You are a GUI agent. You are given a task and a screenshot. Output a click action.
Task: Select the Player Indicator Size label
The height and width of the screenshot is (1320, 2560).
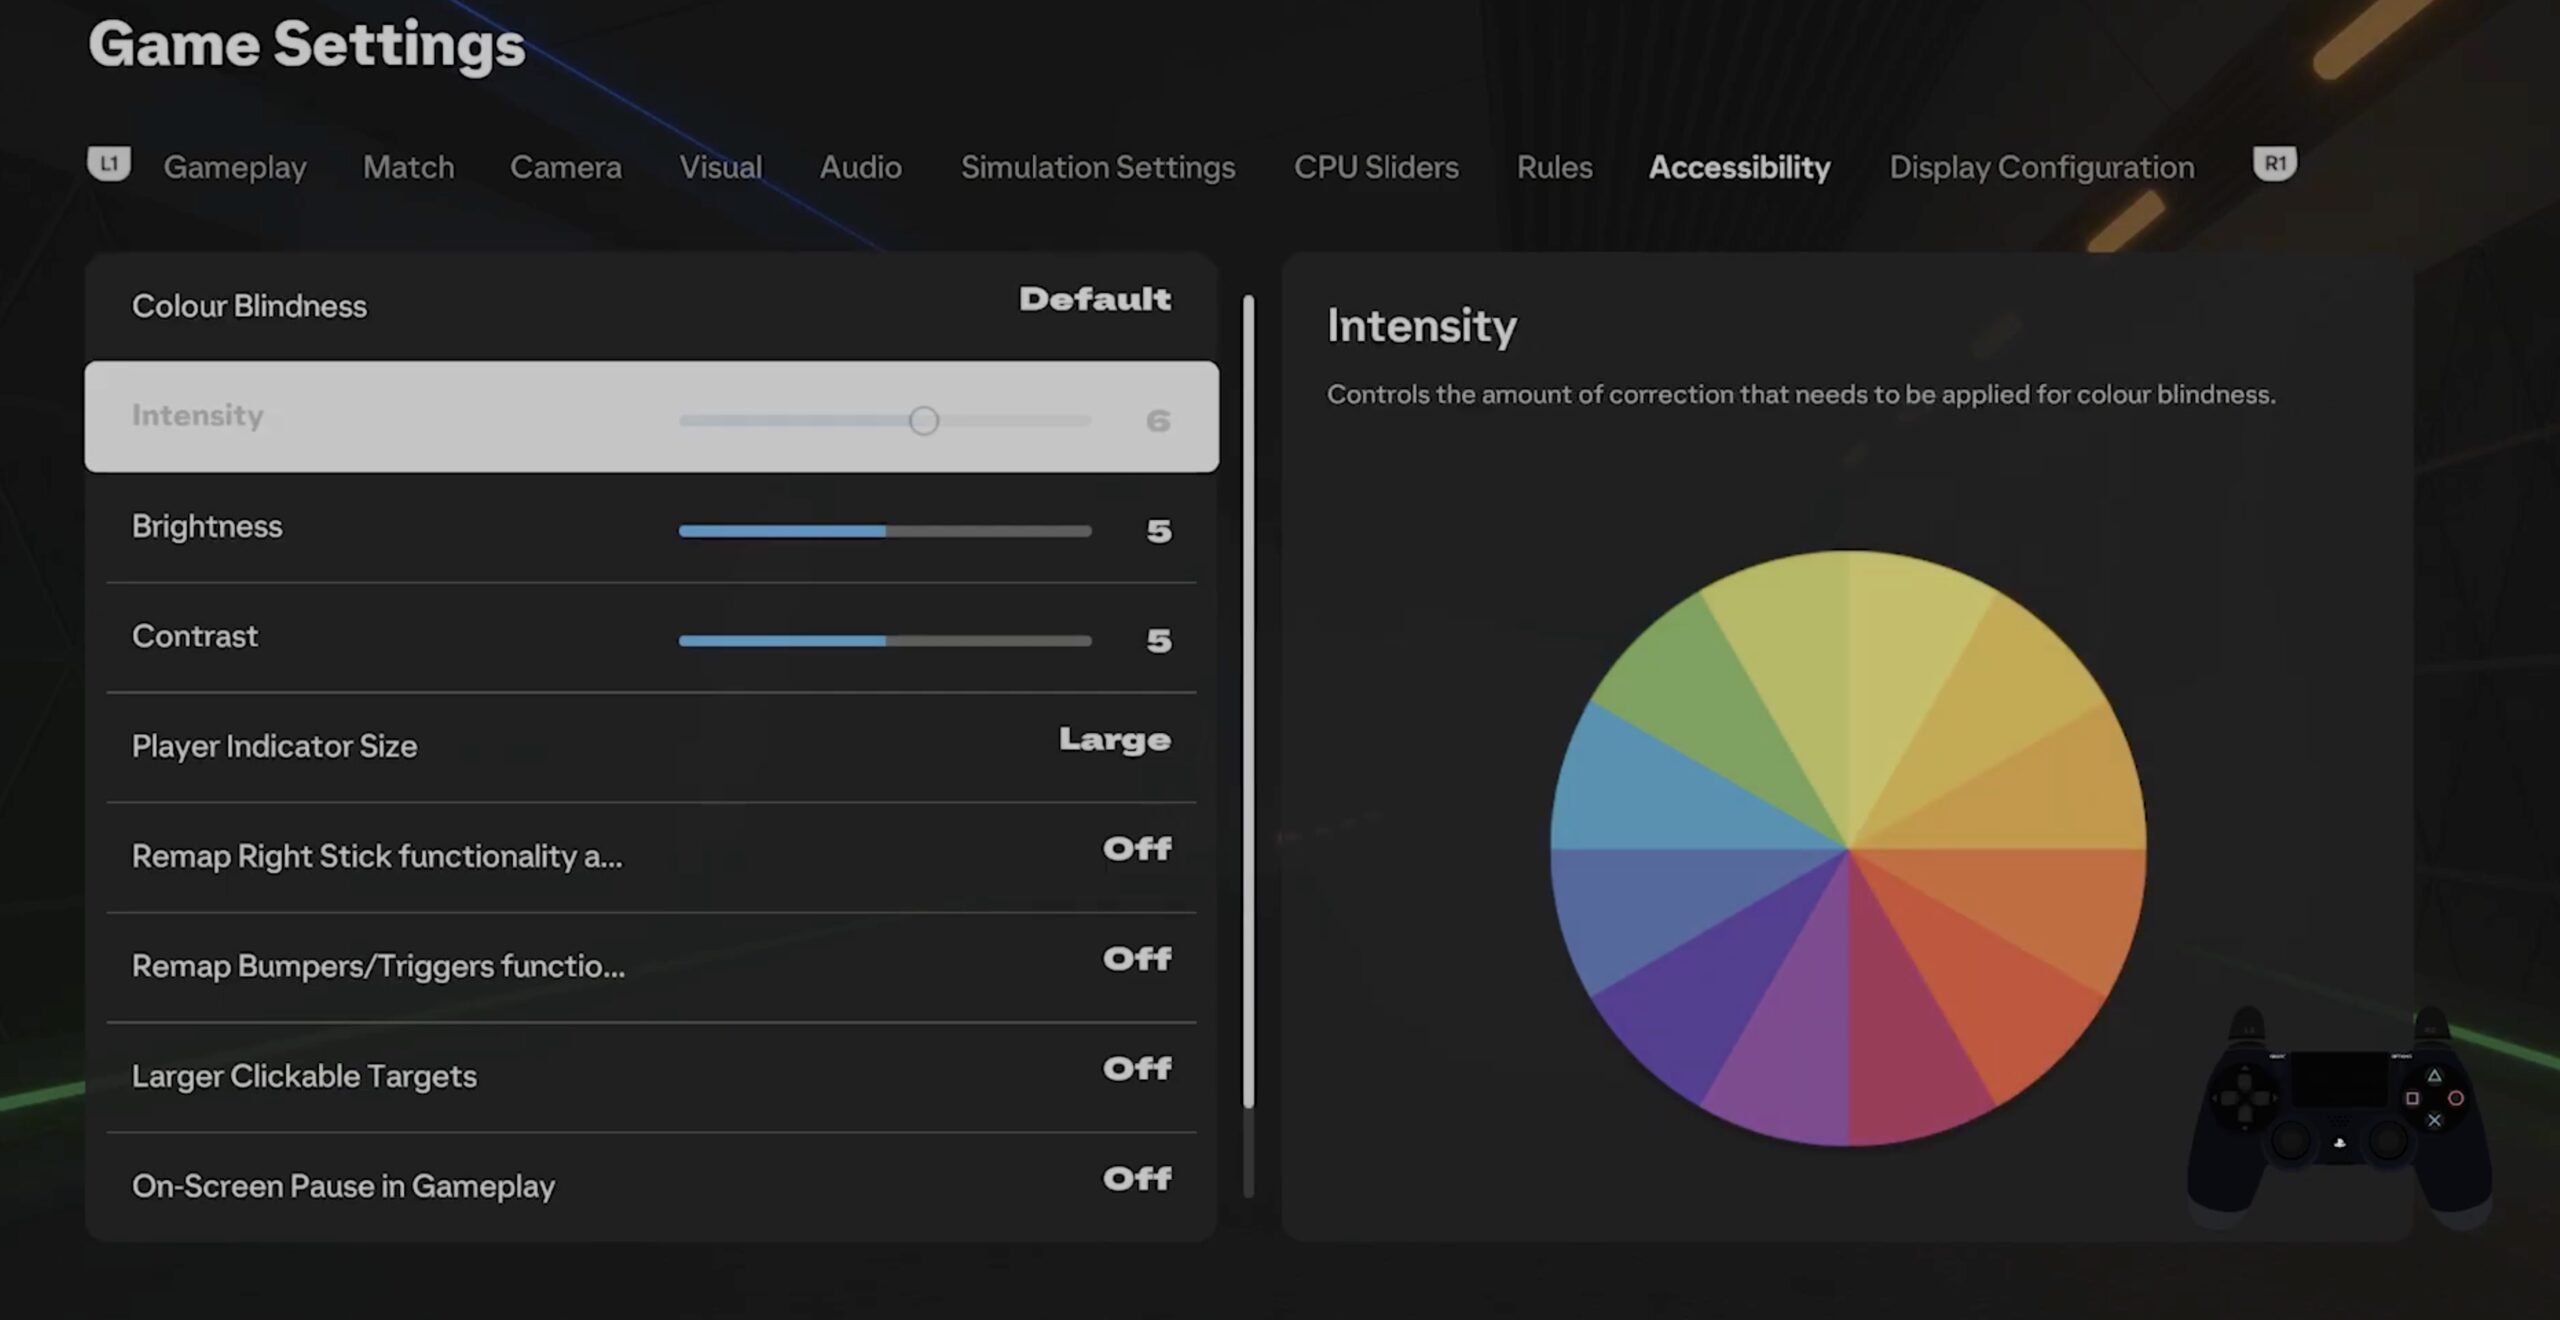point(274,746)
